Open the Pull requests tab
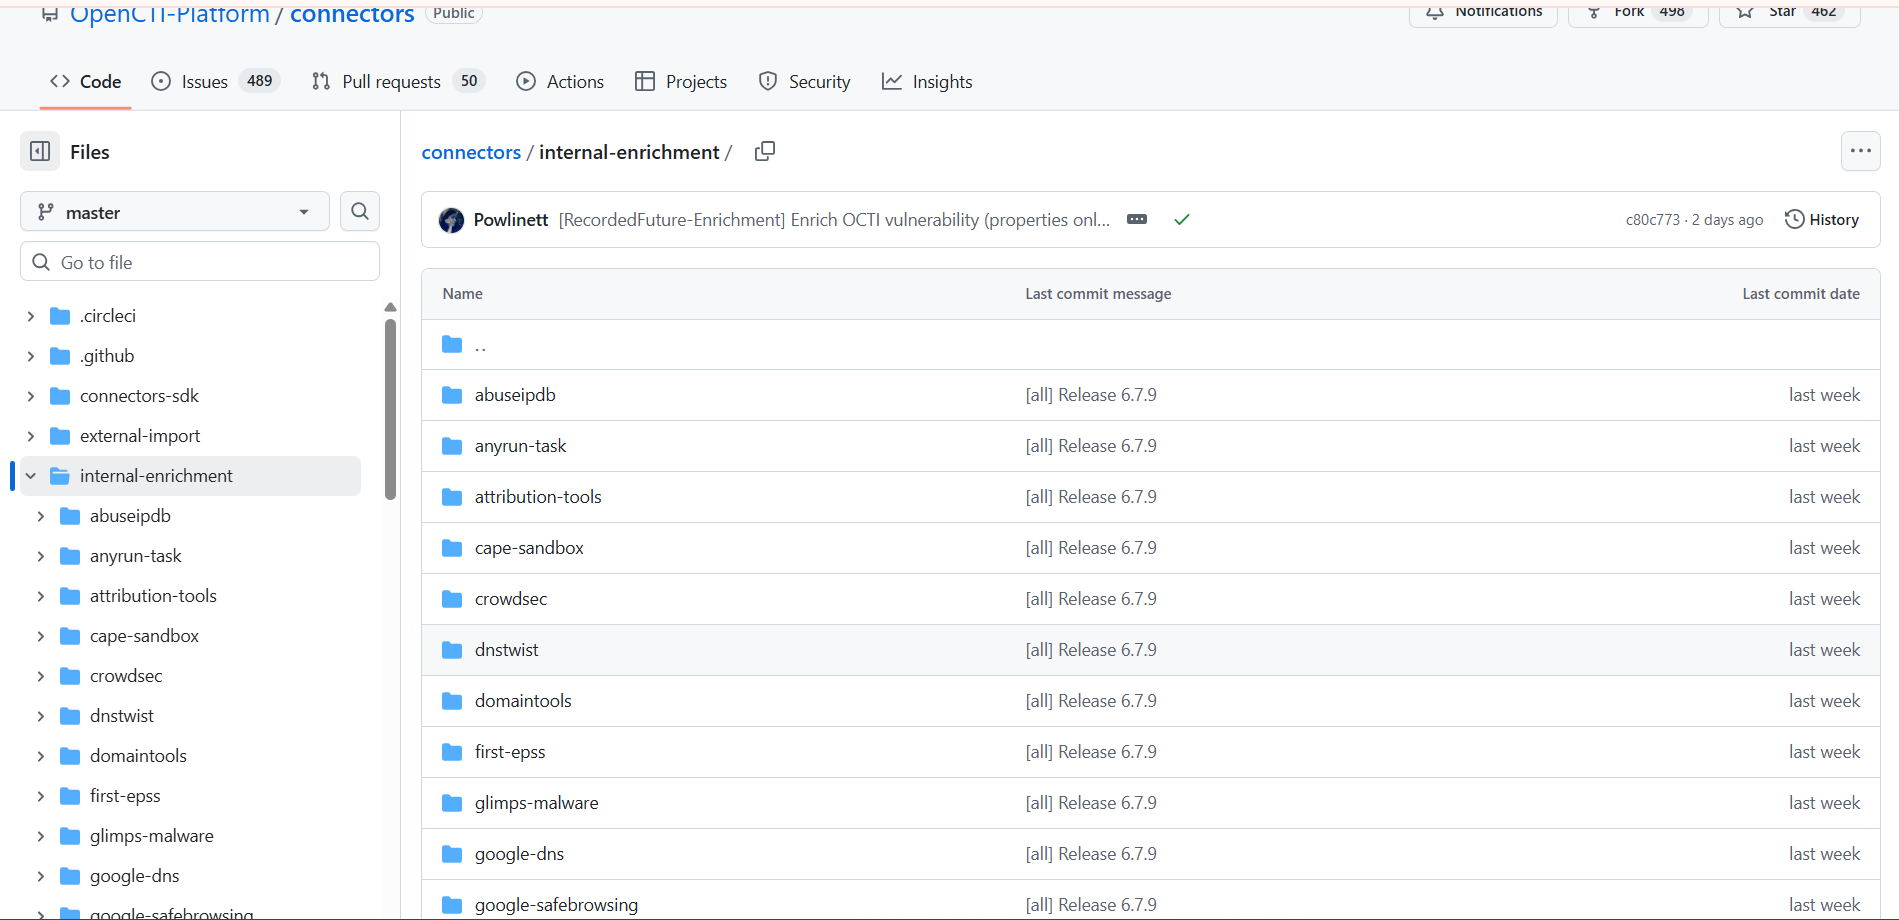1899x920 pixels. tap(398, 82)
